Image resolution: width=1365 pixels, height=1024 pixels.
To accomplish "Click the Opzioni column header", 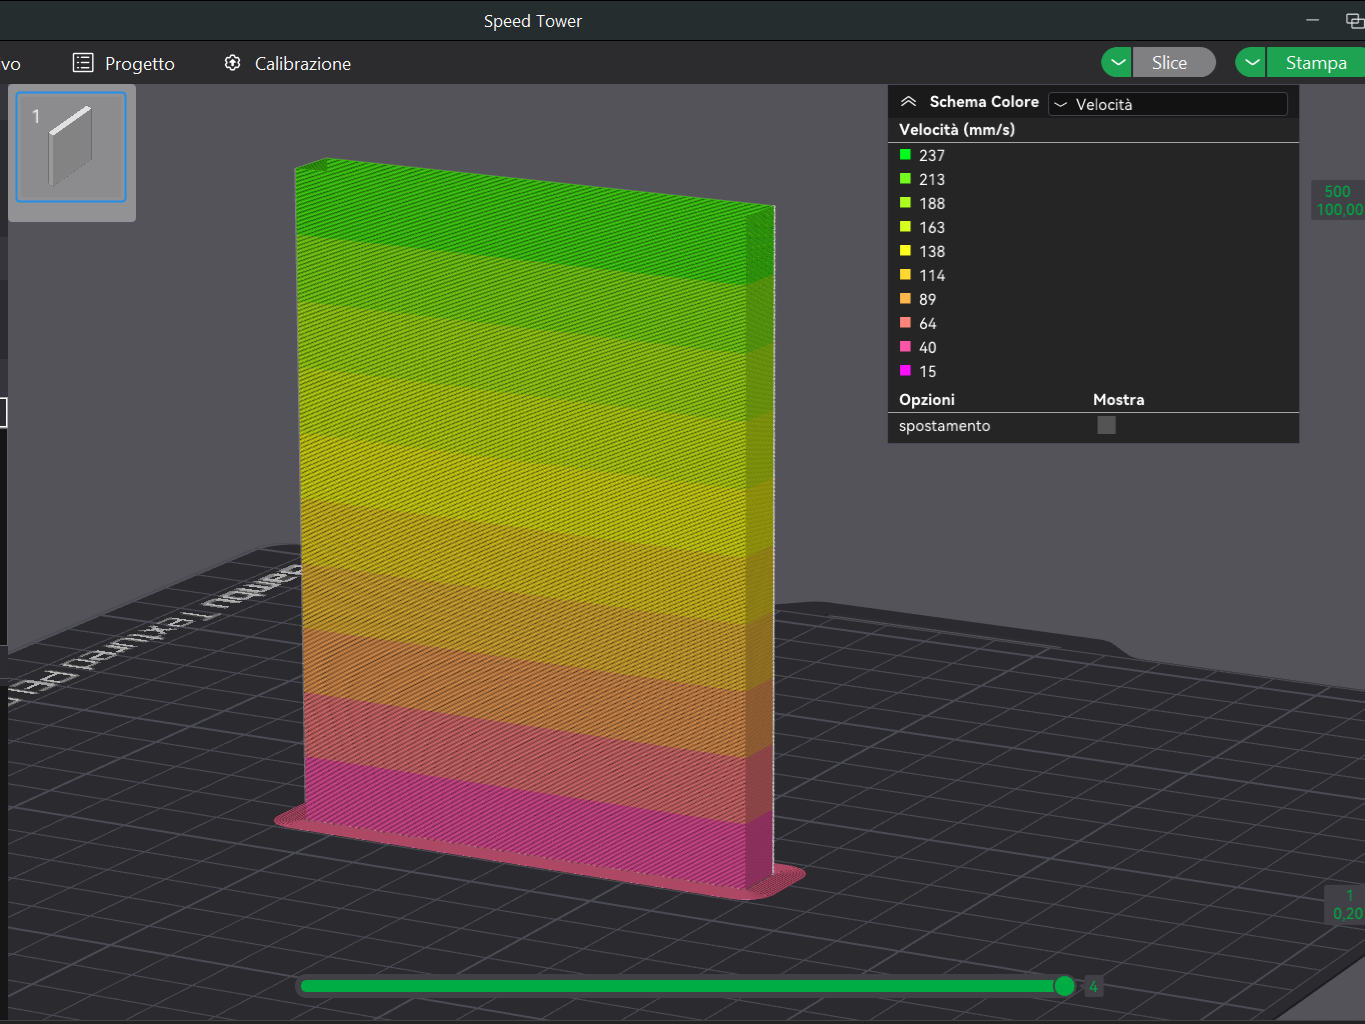I will (x=927, y=399).
